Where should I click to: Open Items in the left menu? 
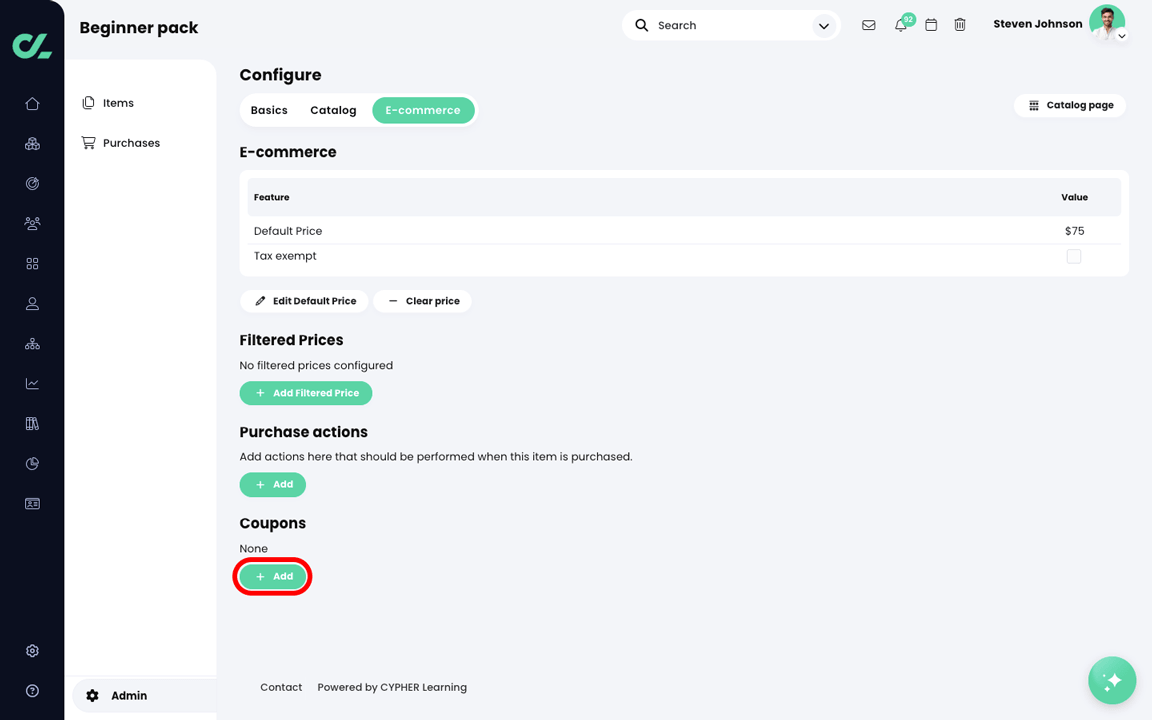(108, 103)
